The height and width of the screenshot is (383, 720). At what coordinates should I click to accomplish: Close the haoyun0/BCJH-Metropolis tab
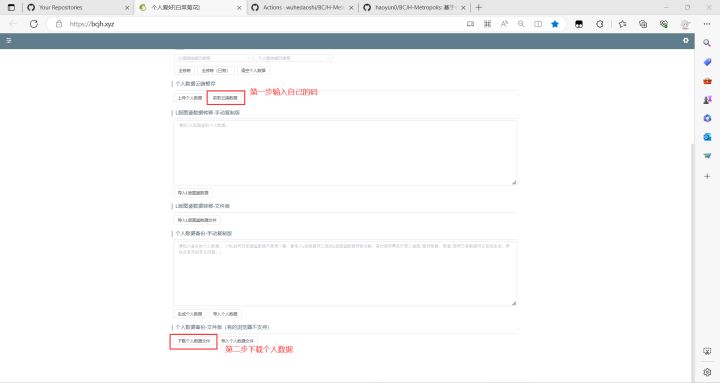pos(463,8)
